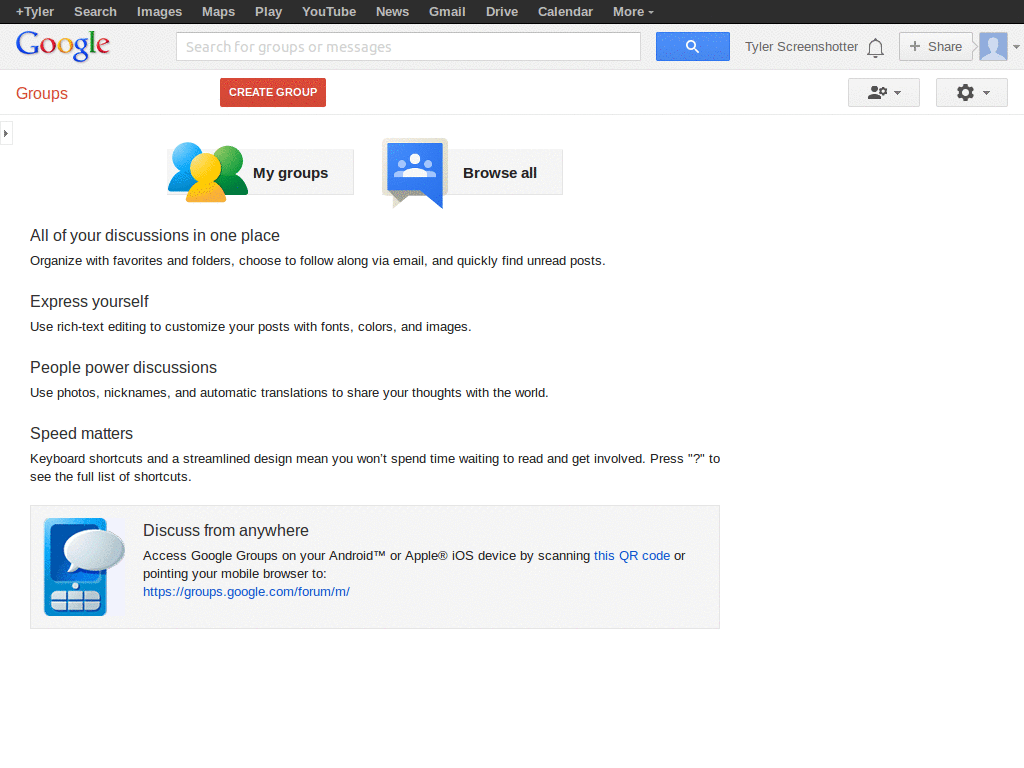Image resolution: width=1024 pixels, height=768 pixels.
Task: Click the 'Express yourself' heading
Action: (x=89, y=301)
